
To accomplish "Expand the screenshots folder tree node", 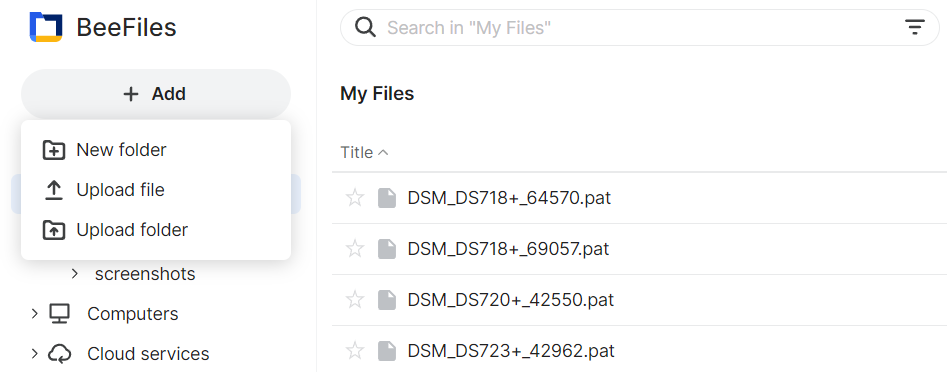I will pyautogui.click(x=74, y=274).
